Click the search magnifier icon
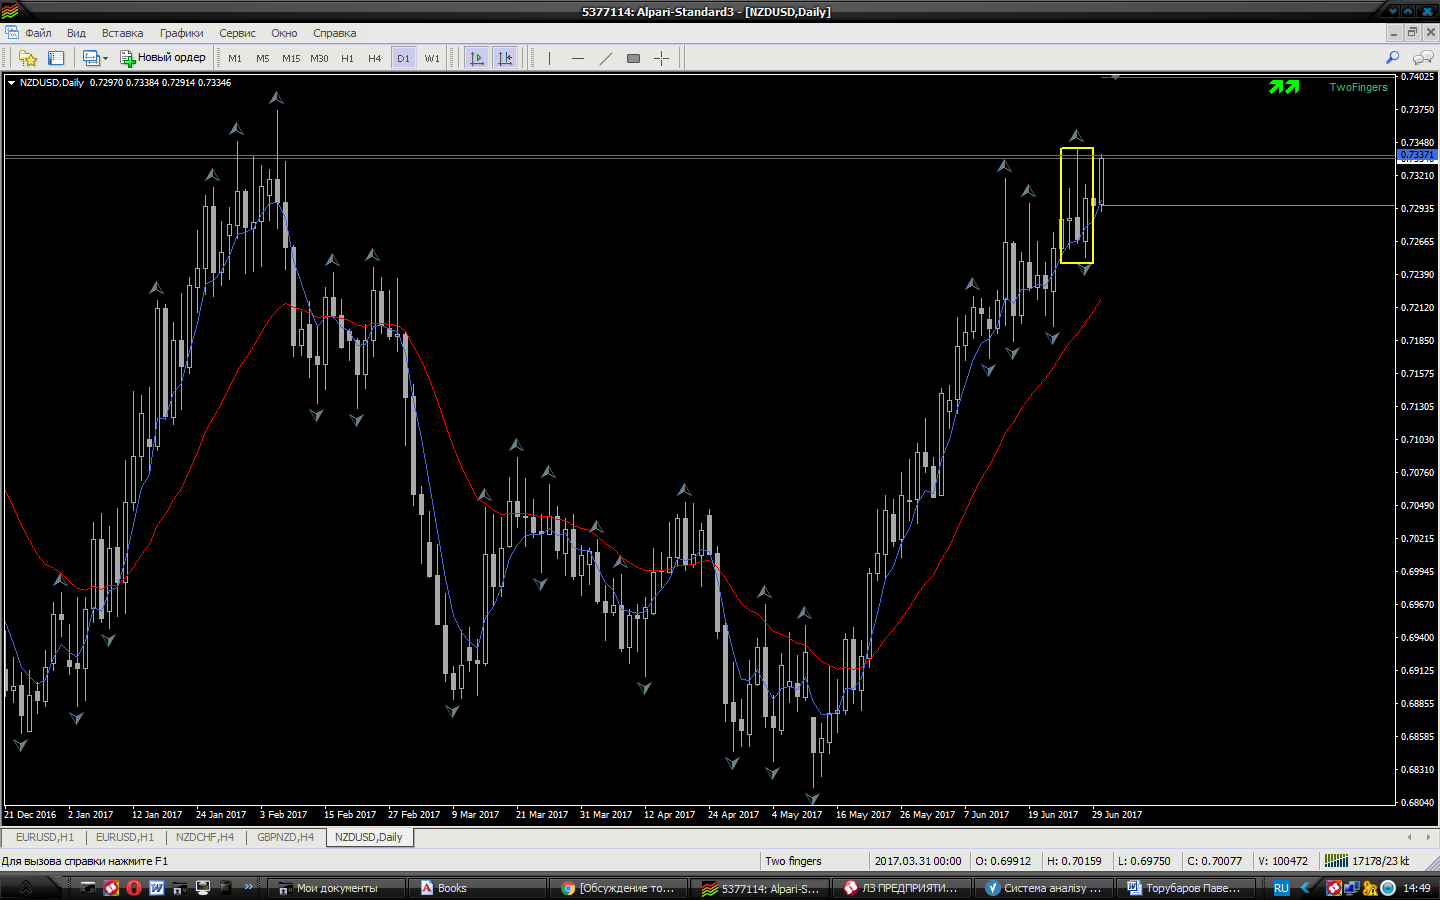This screenshot has width=1440, height=900. point(1392,58)
